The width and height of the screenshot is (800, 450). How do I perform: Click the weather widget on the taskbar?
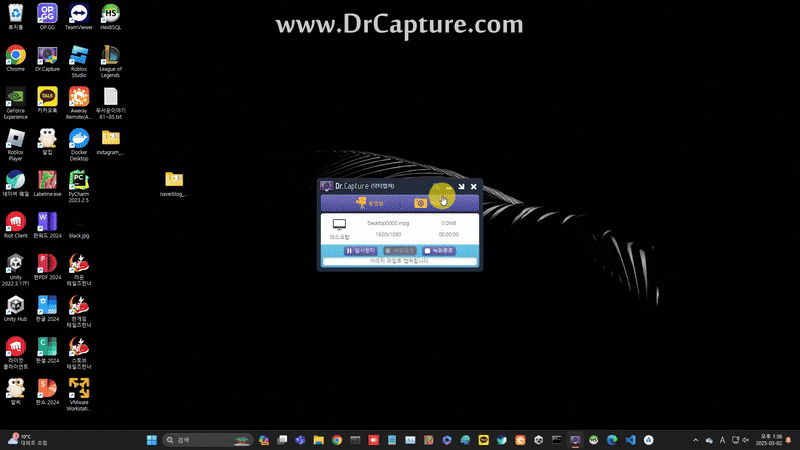(27, 440)
